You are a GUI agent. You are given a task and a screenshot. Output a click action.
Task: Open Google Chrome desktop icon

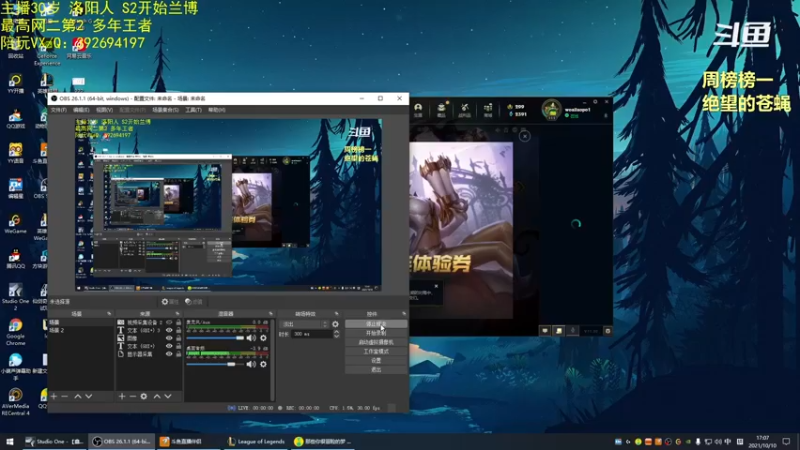point(15,332)
